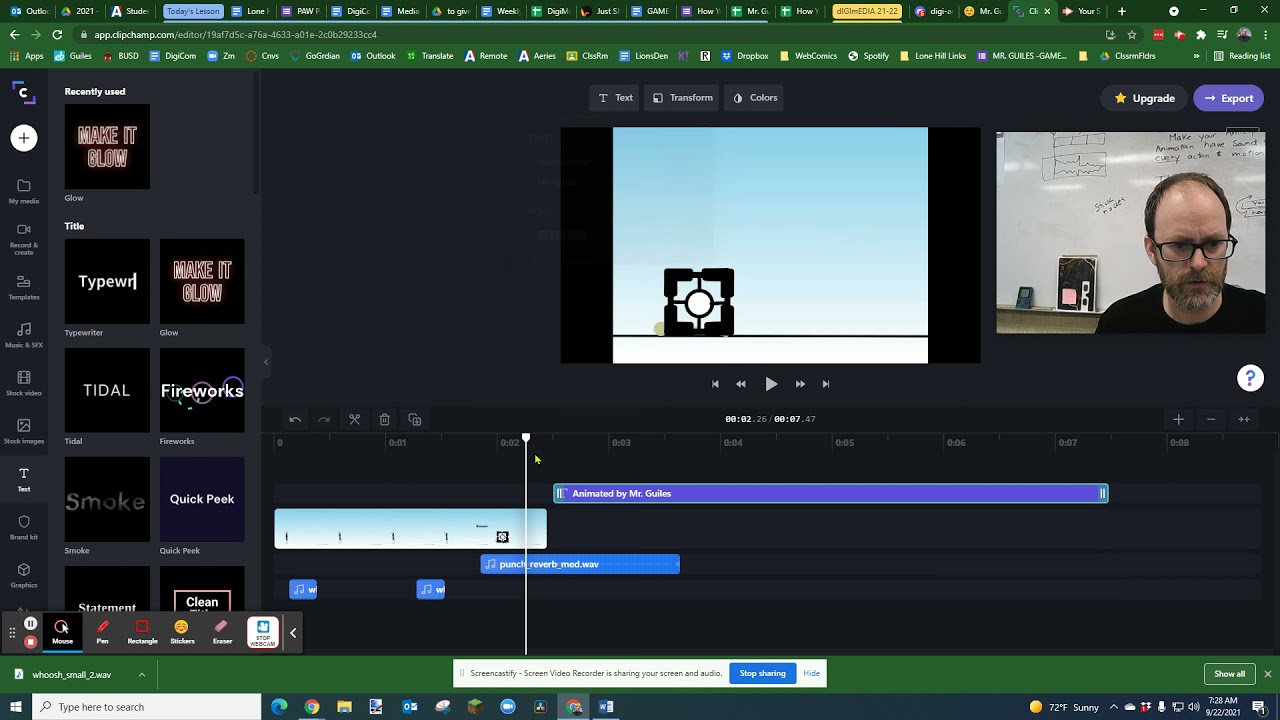Zoom in the timeline with plus
Screen dimensions: 1280x720
[1178, 419]
